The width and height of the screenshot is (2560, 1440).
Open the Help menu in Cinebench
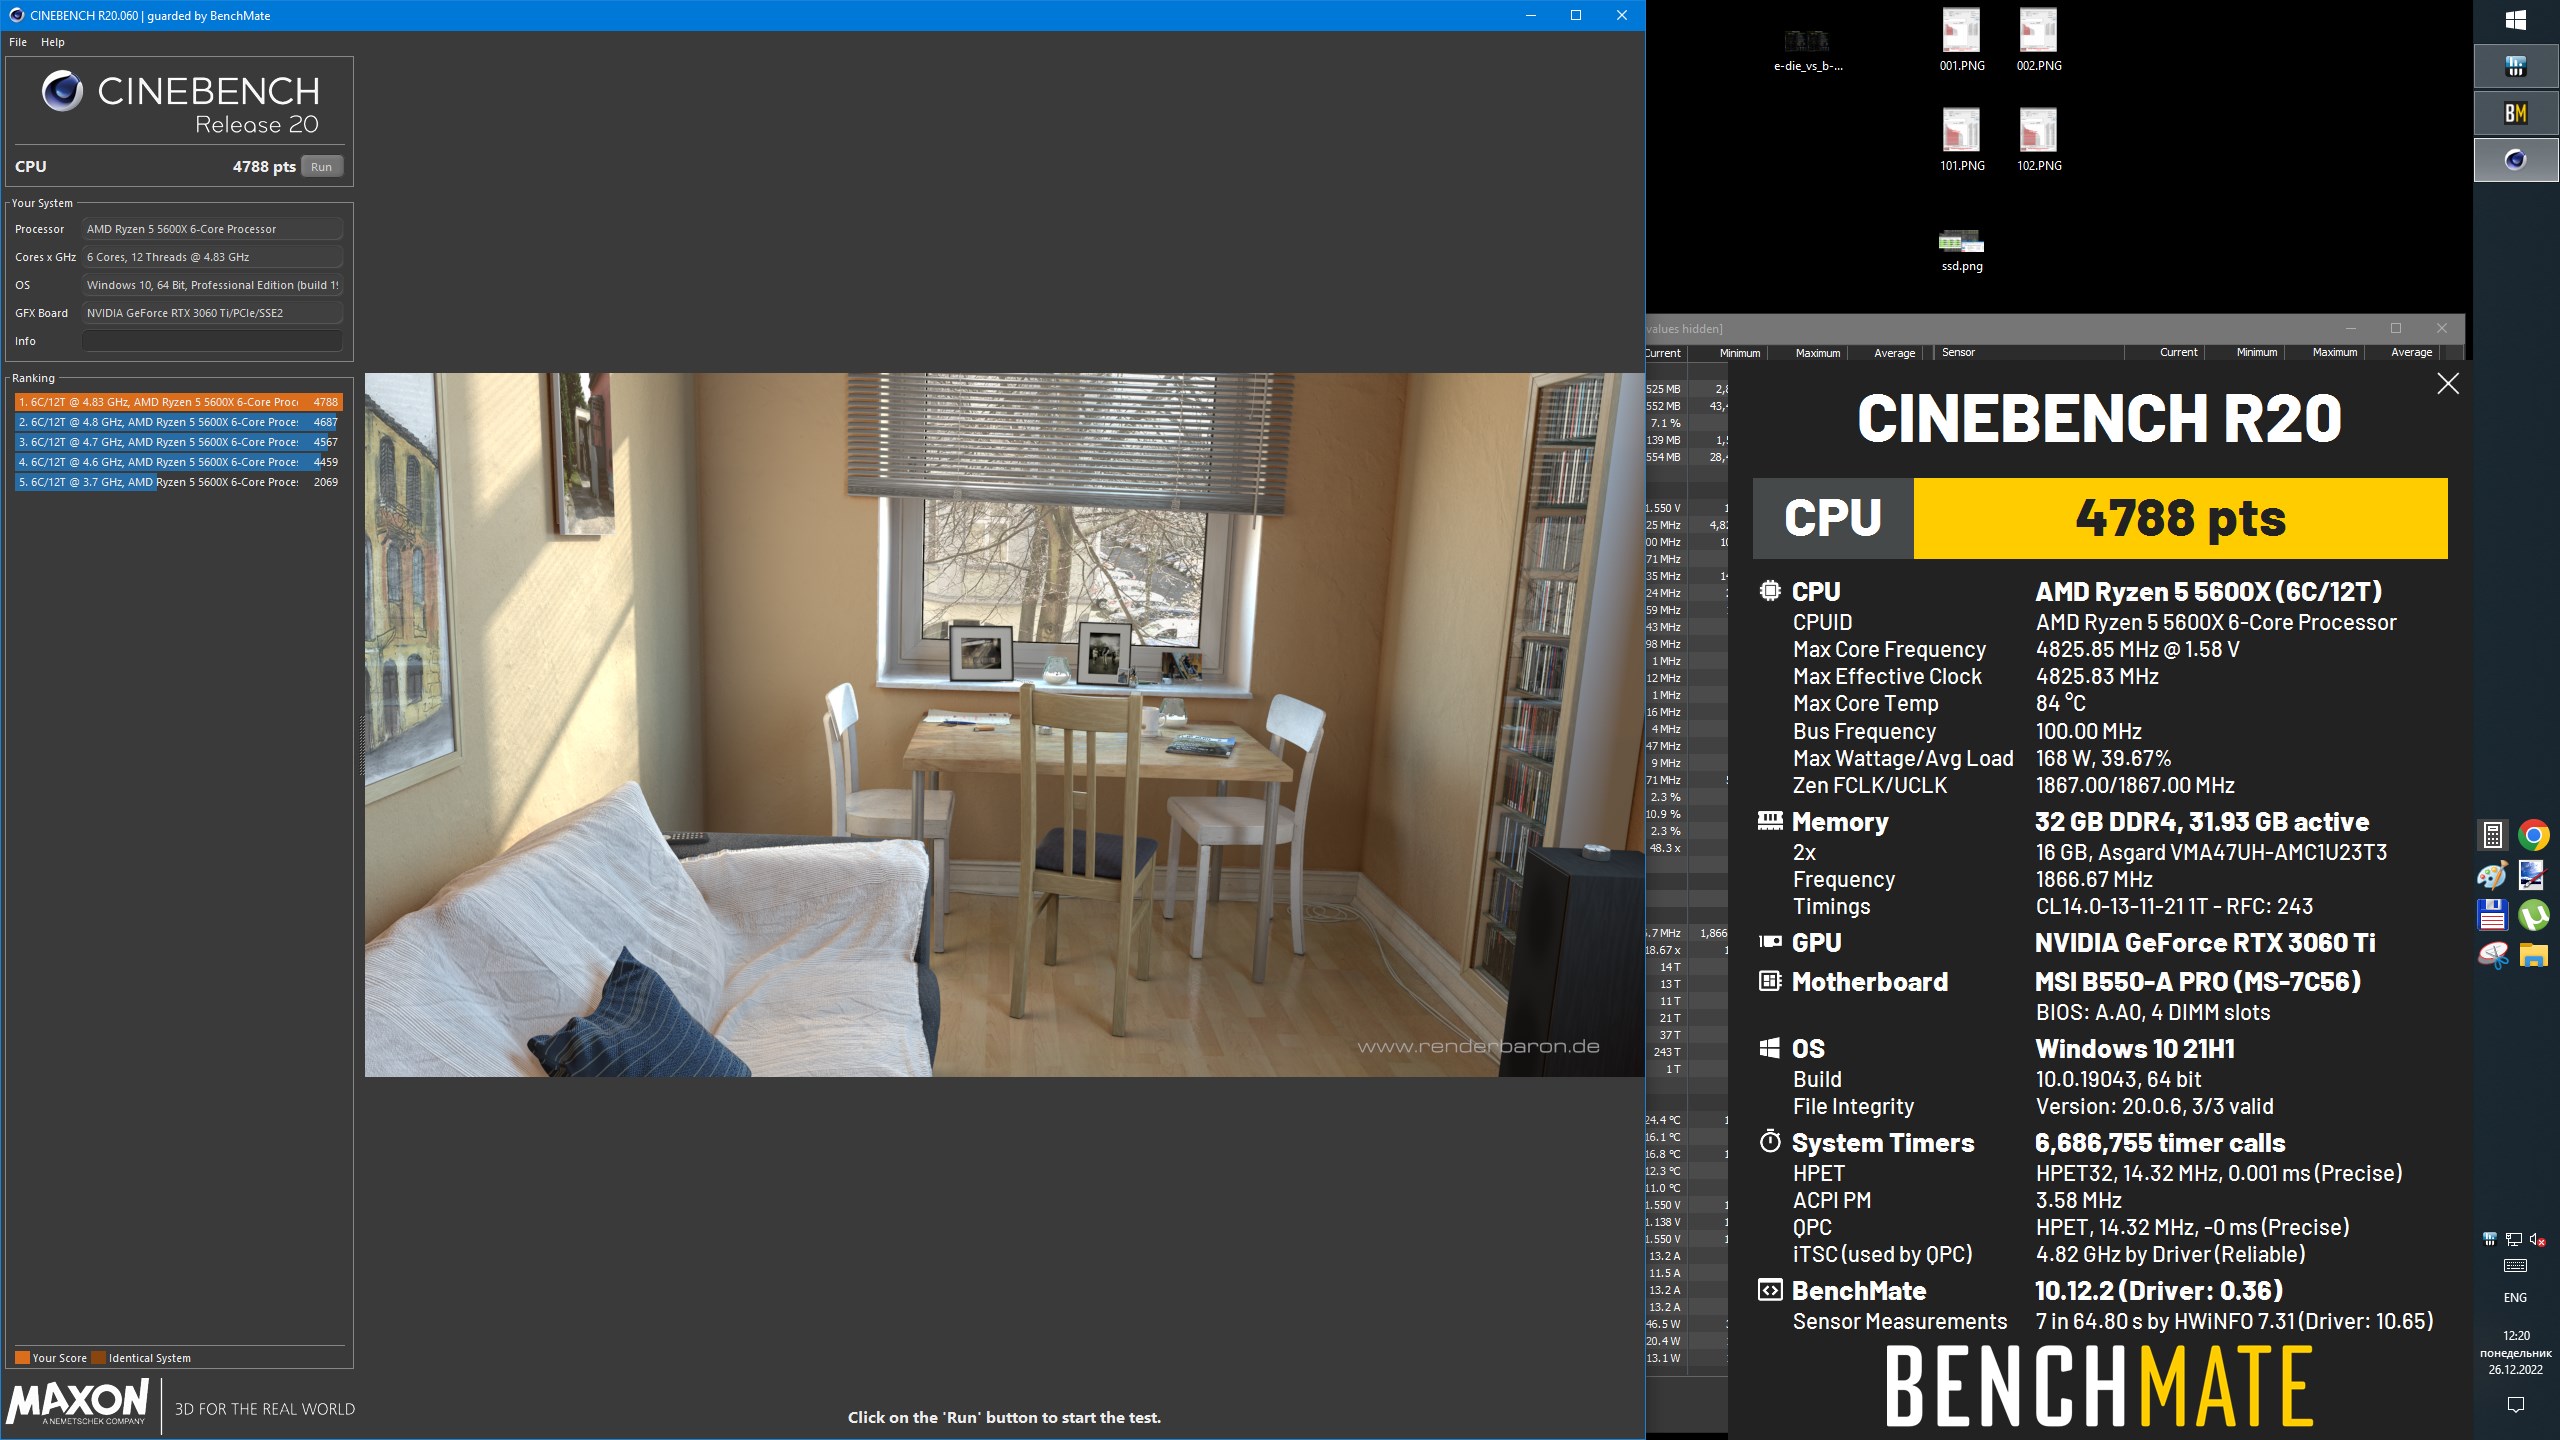pos(53,42)
